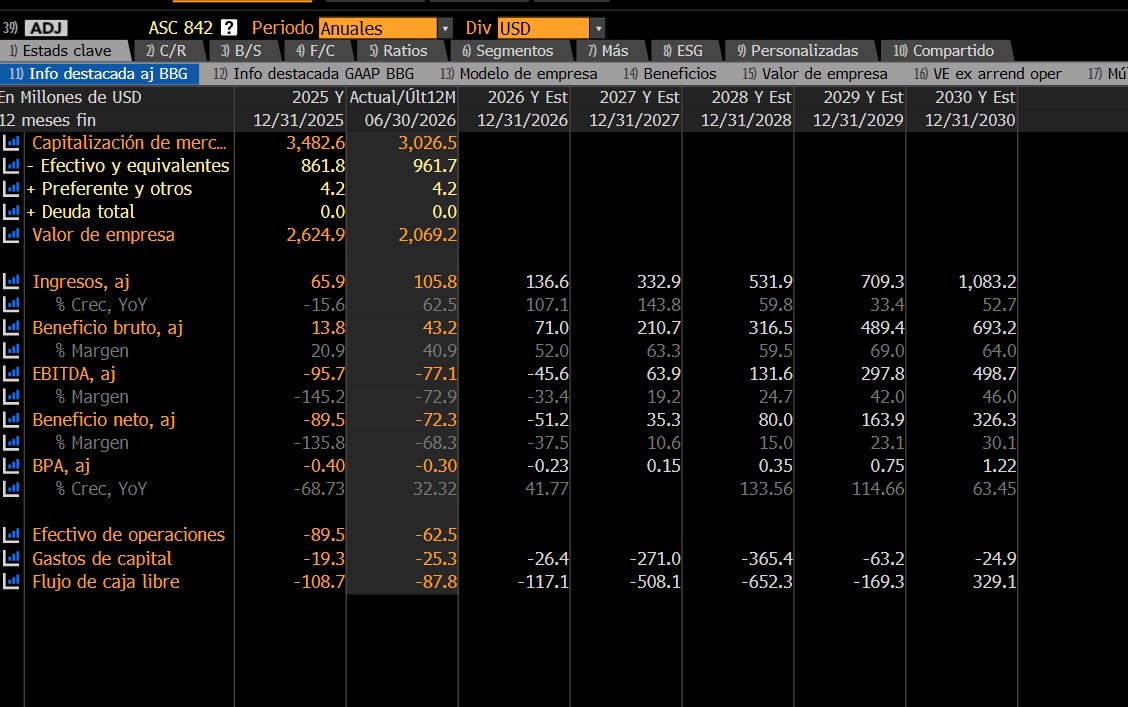Open the Personalizadas tab

(x=798, y=50)
